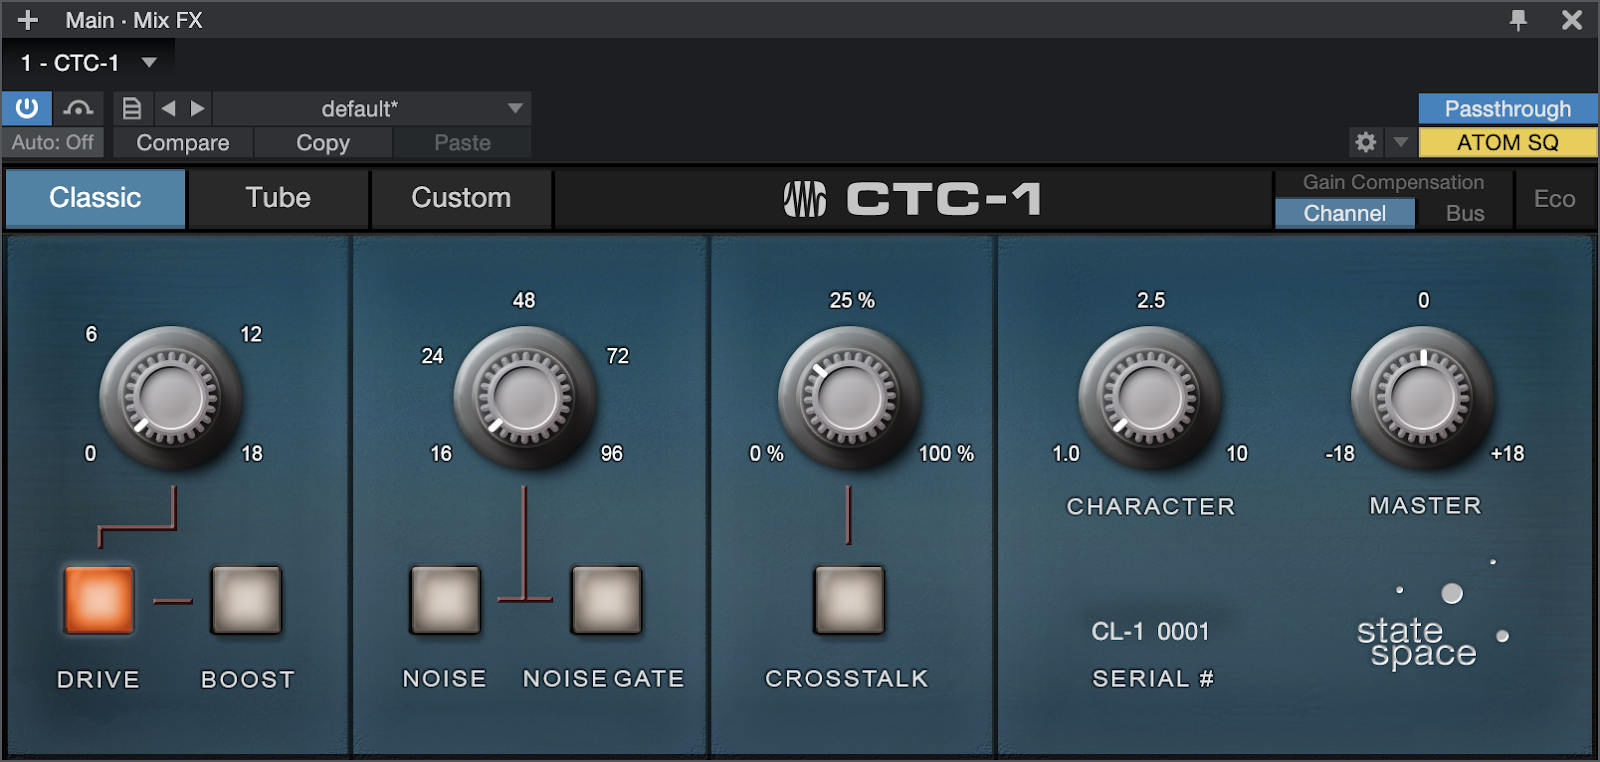The image size is (1600, 762).
Task: Enable the Crosstalk button
Action: [x=850, y=600]
